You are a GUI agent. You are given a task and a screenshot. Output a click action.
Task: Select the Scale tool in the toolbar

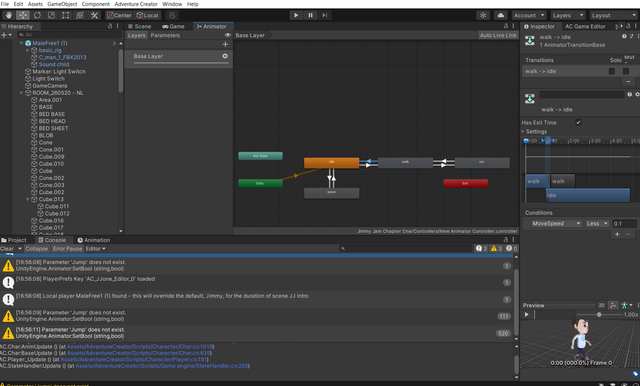(x=51, y=16)
